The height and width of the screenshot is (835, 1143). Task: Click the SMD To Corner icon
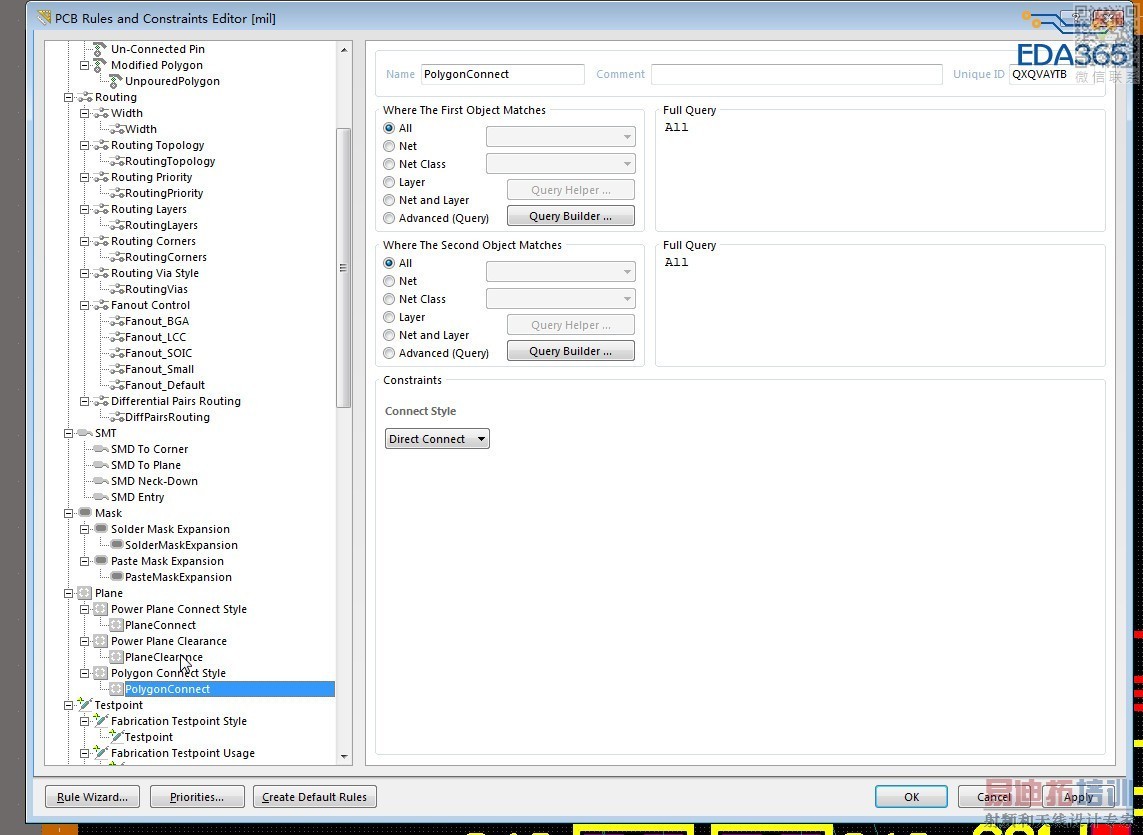pyautogui.click(x=101, y=449)
